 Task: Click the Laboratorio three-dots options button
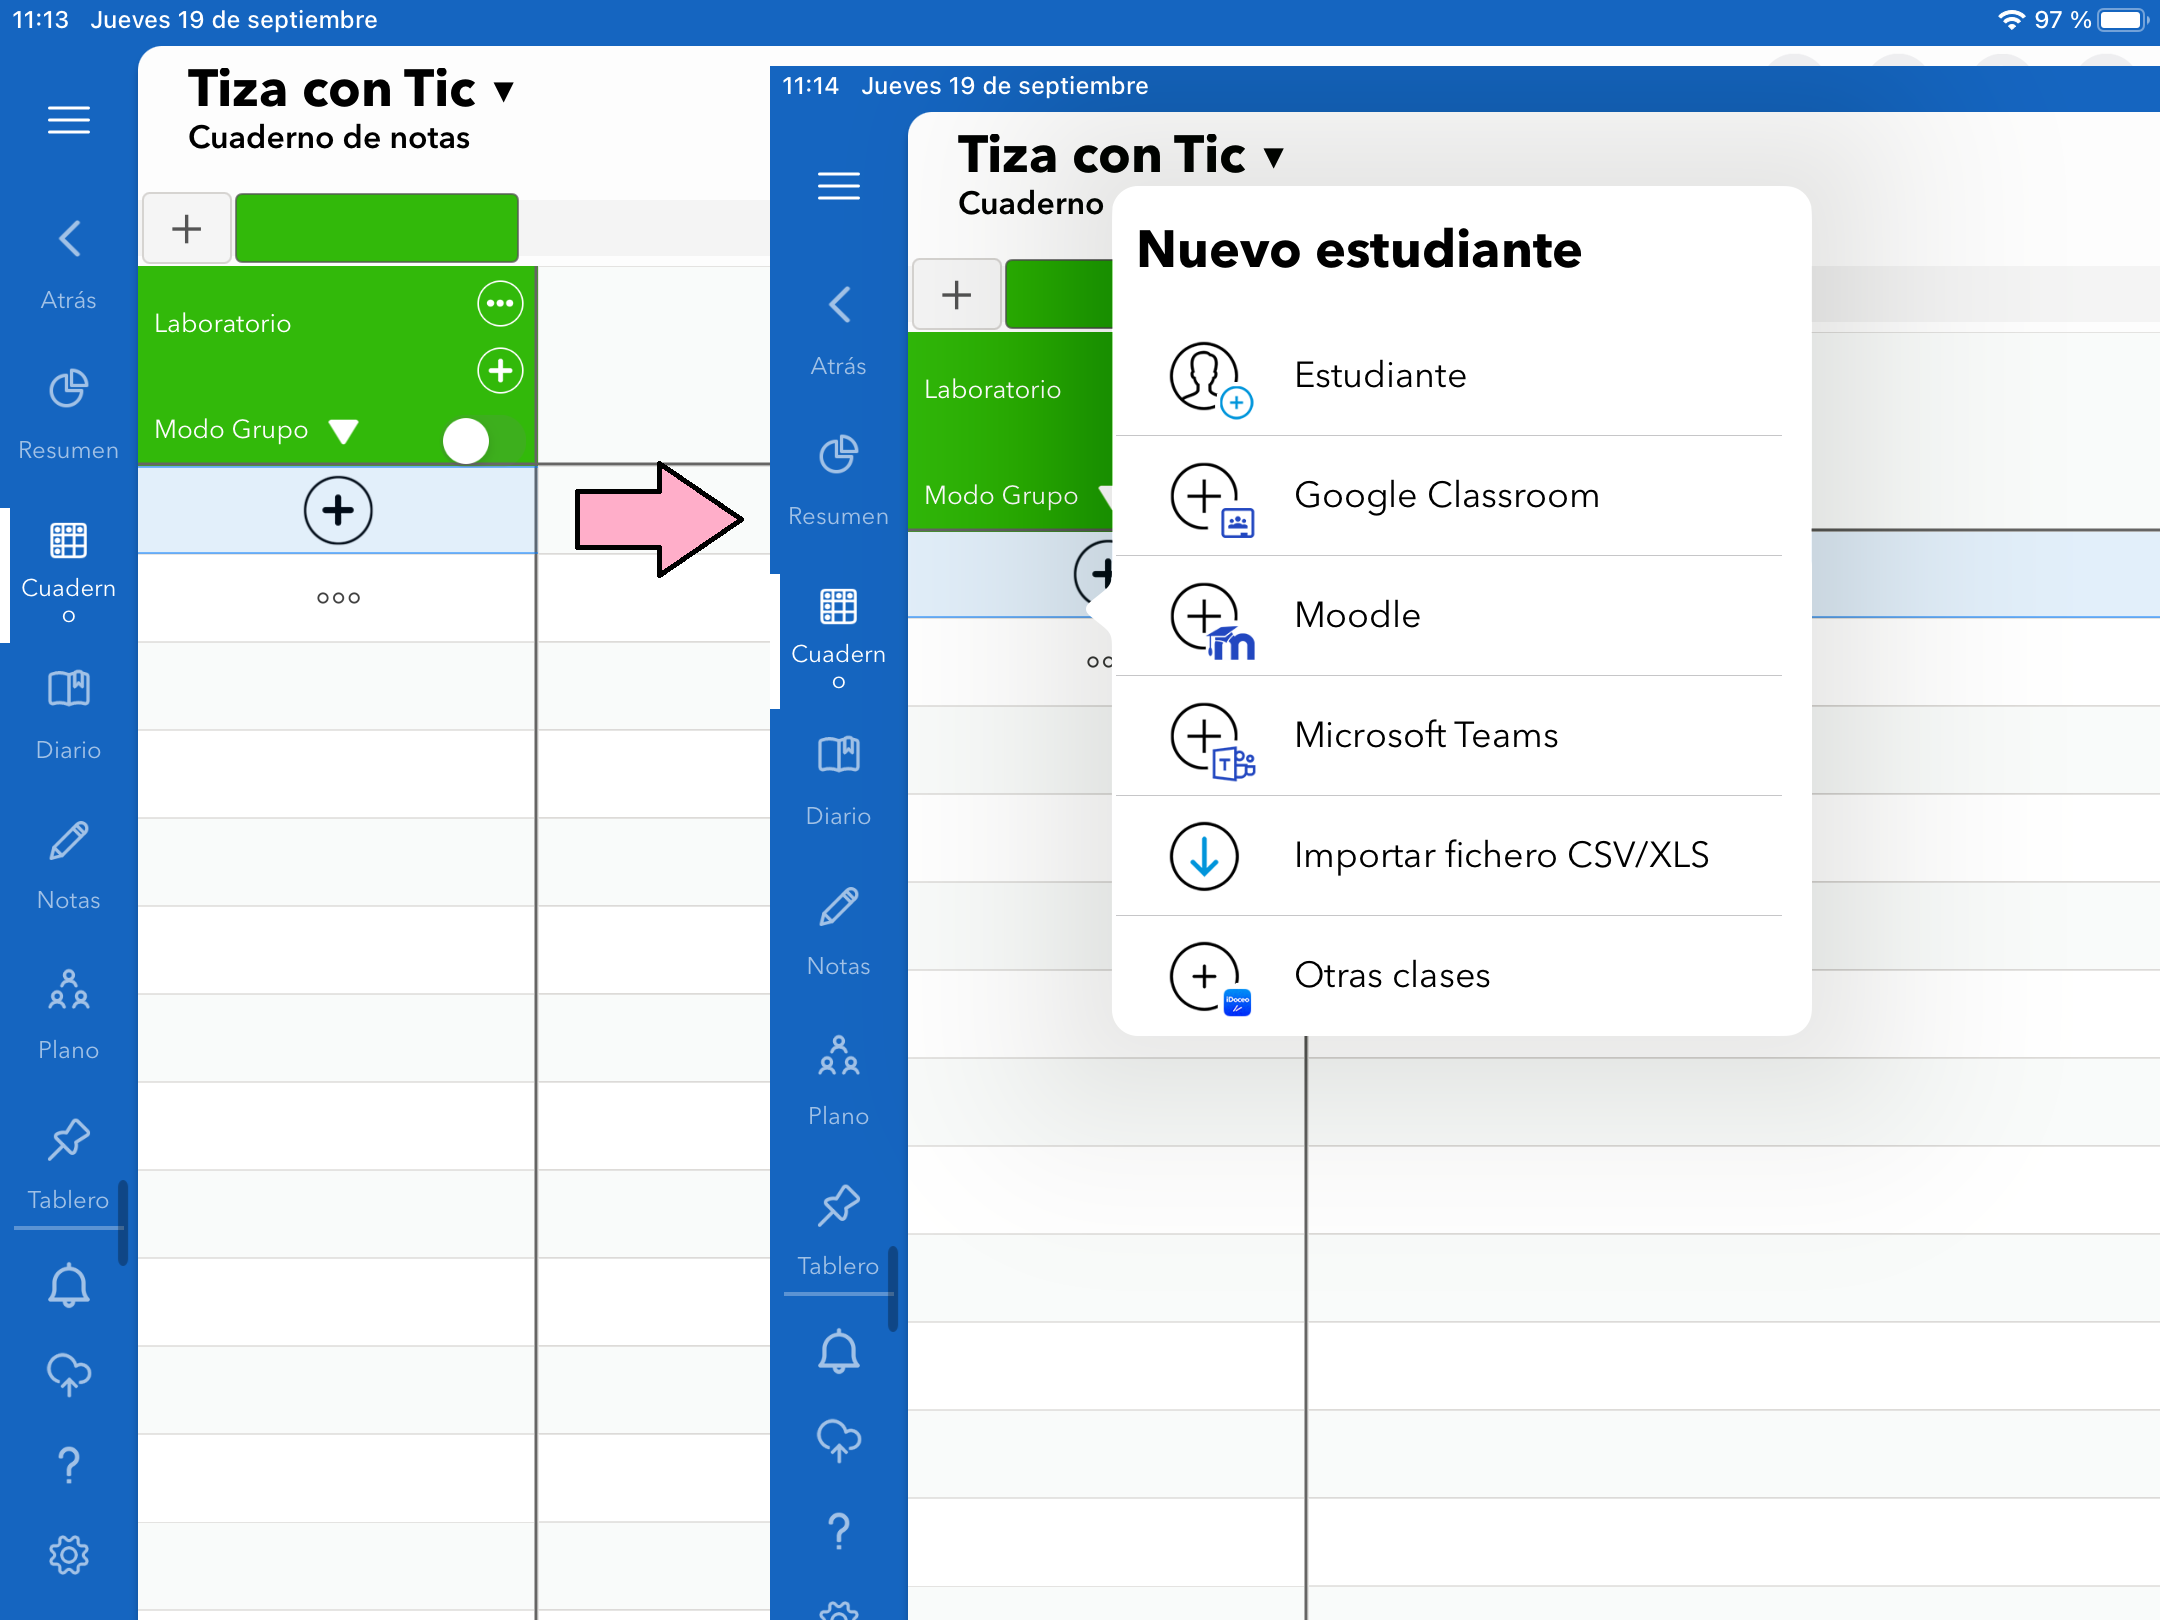coord(500,304)
